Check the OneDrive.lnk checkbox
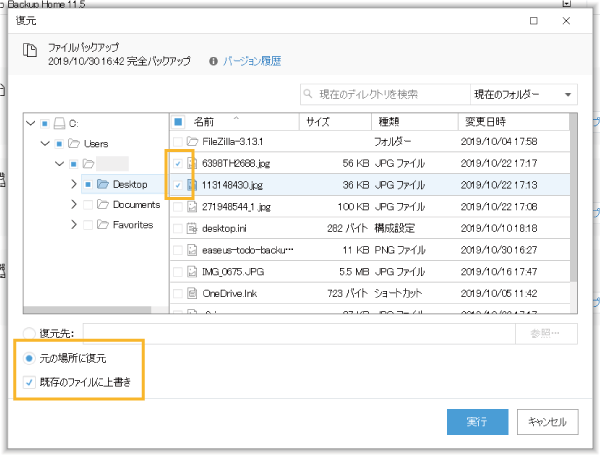600x455 pixels. click(x=178, y=294)
